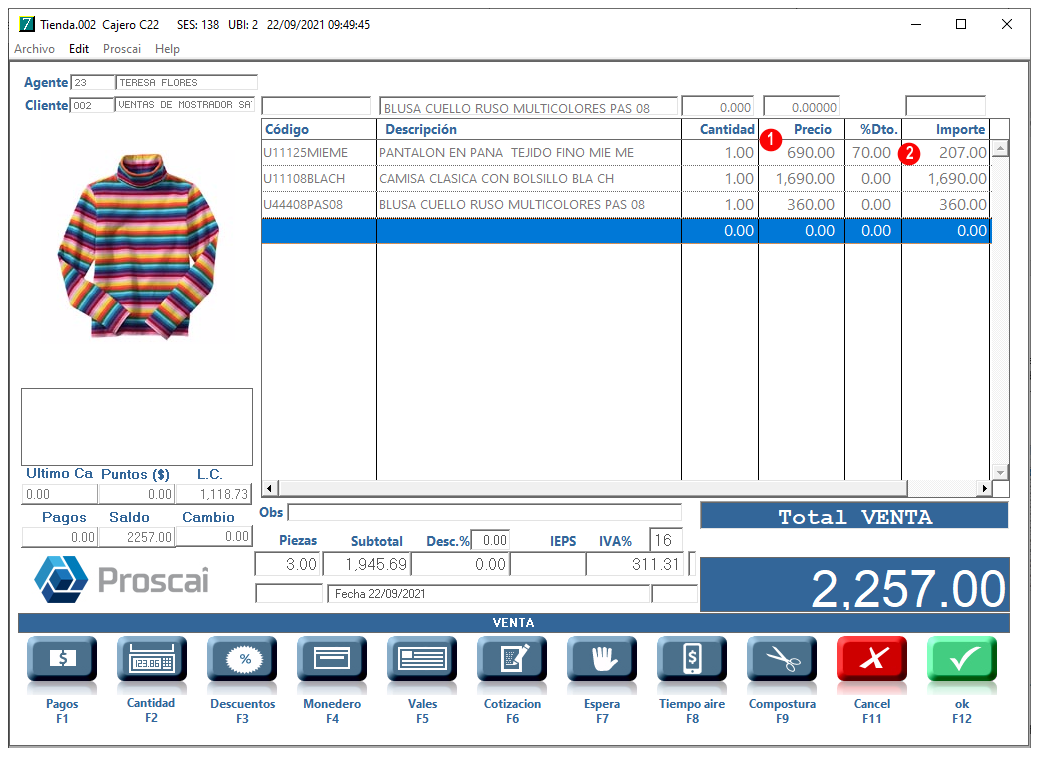Image resolution: width=1038 pixels, height=757 pixels.
Task: Click the application icon in title bar
Action: (26, 24)
